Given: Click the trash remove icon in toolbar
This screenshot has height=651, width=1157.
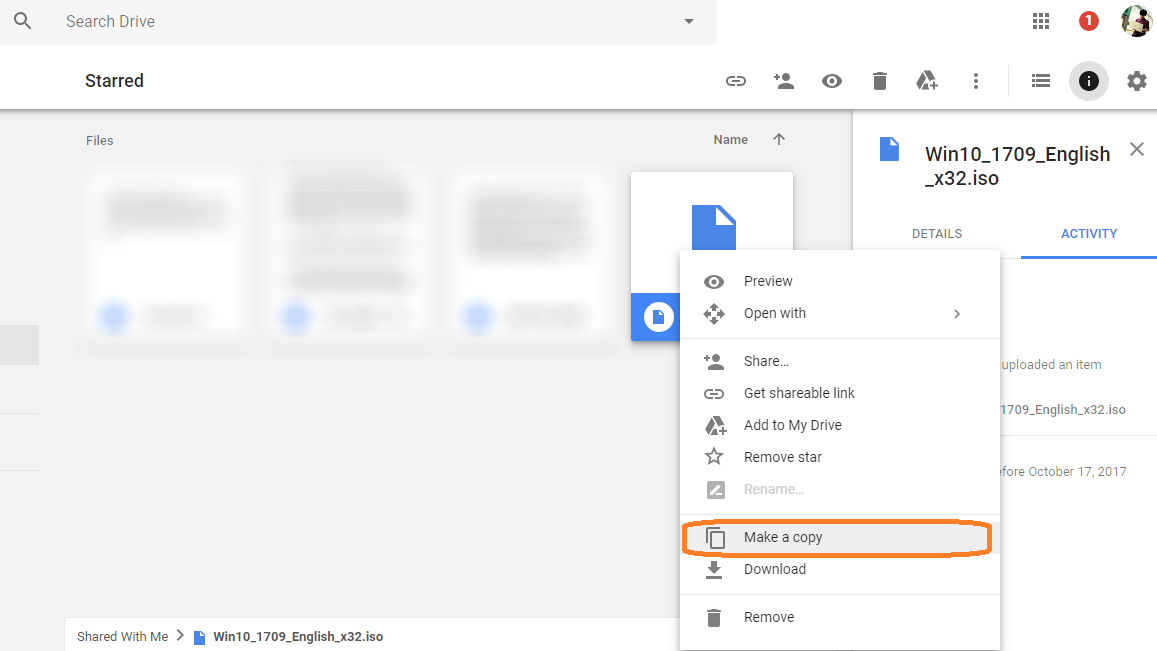Looking at the screenshot, I should pyautogui.click(x=880, y=81).
